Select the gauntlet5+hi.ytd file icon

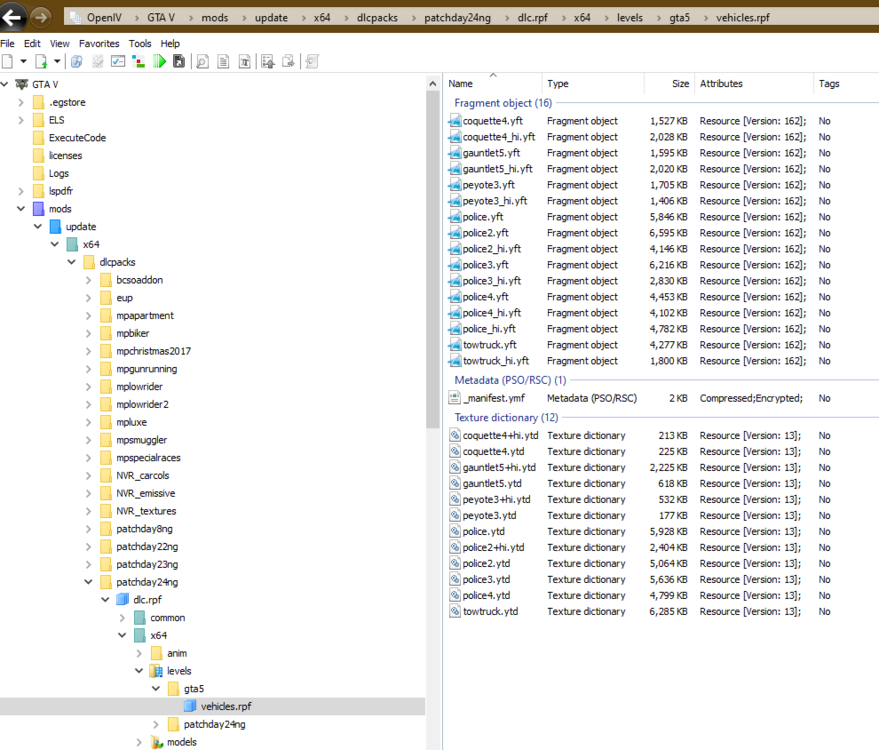455,467
